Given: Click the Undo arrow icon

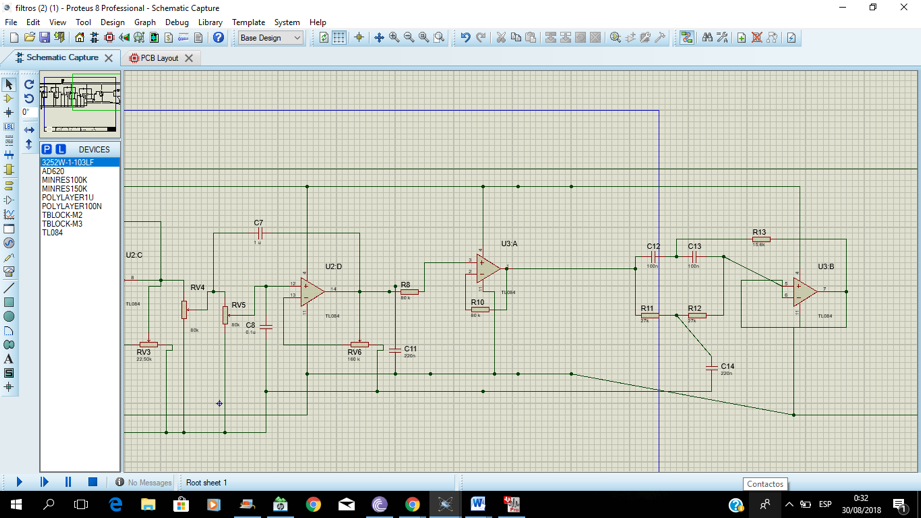Looking at the screenshot, I should tap(465, 38).
